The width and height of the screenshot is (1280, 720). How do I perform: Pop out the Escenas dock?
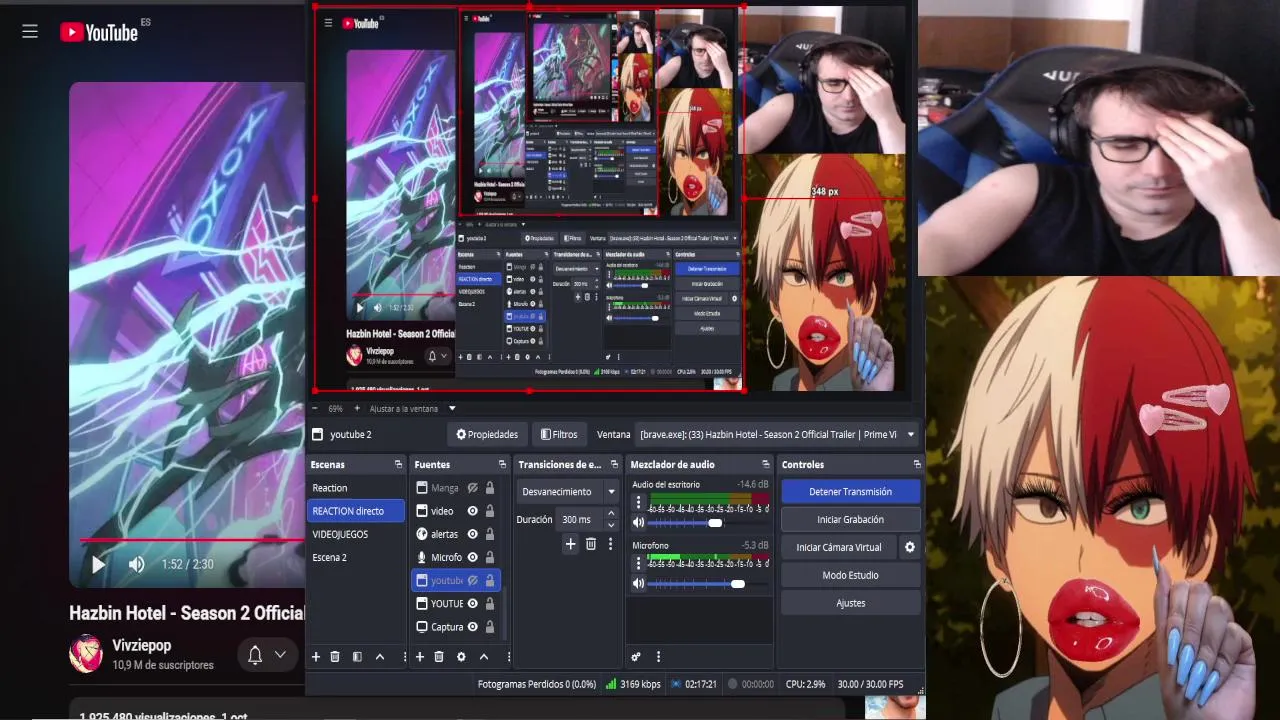[398, 464]
